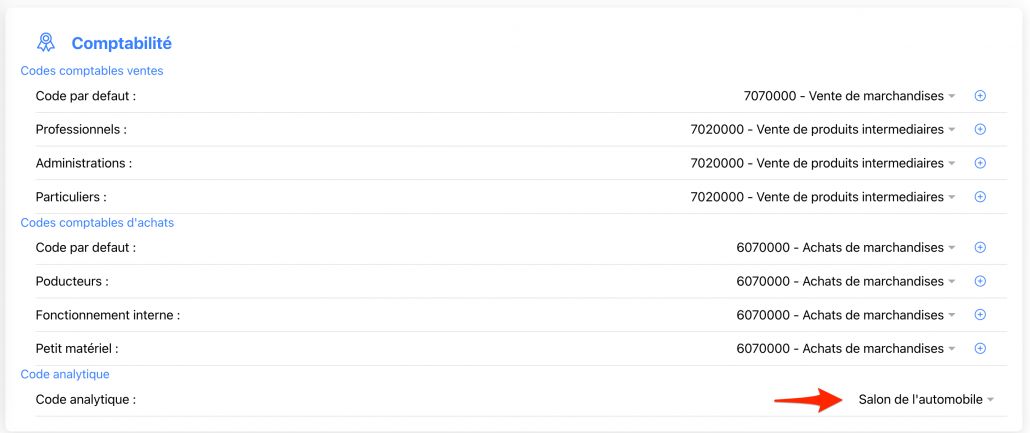
Task: Click plus icon beside Poducteurs row
Action: 980,281
